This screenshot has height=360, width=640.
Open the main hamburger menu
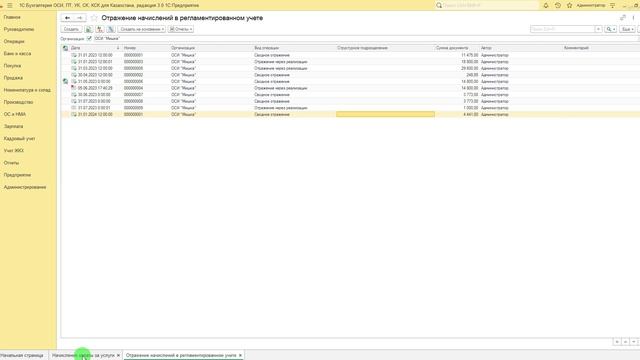(x=10, y=5)
